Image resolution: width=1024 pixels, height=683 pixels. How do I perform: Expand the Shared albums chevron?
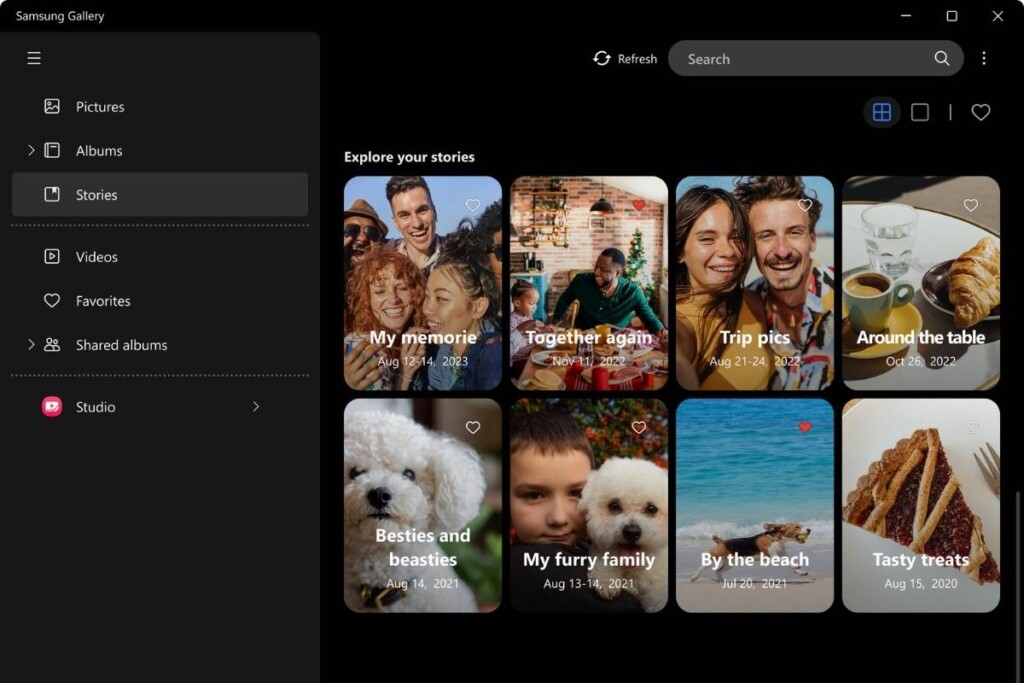[31, 344]
